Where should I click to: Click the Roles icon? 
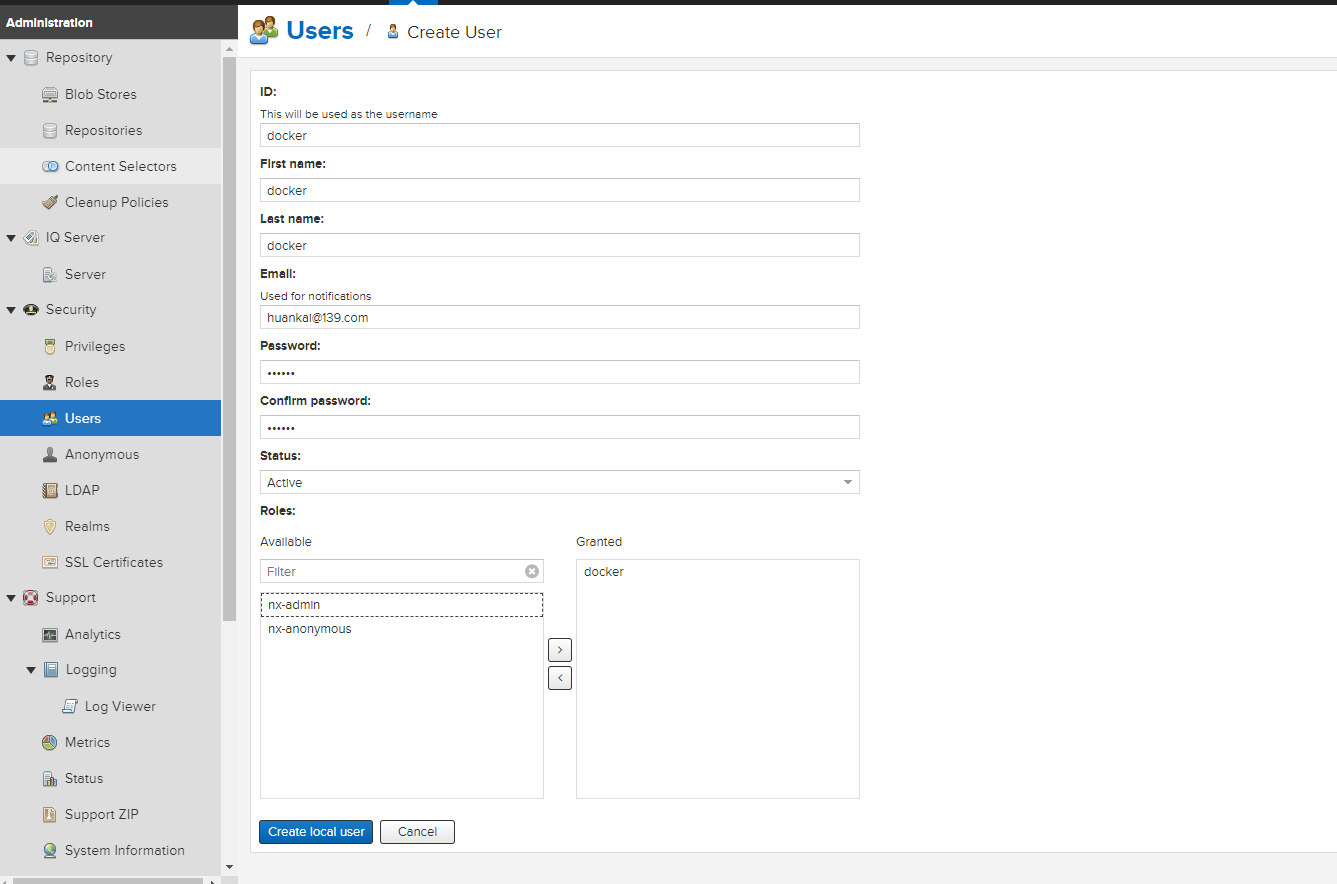(50, 382)
